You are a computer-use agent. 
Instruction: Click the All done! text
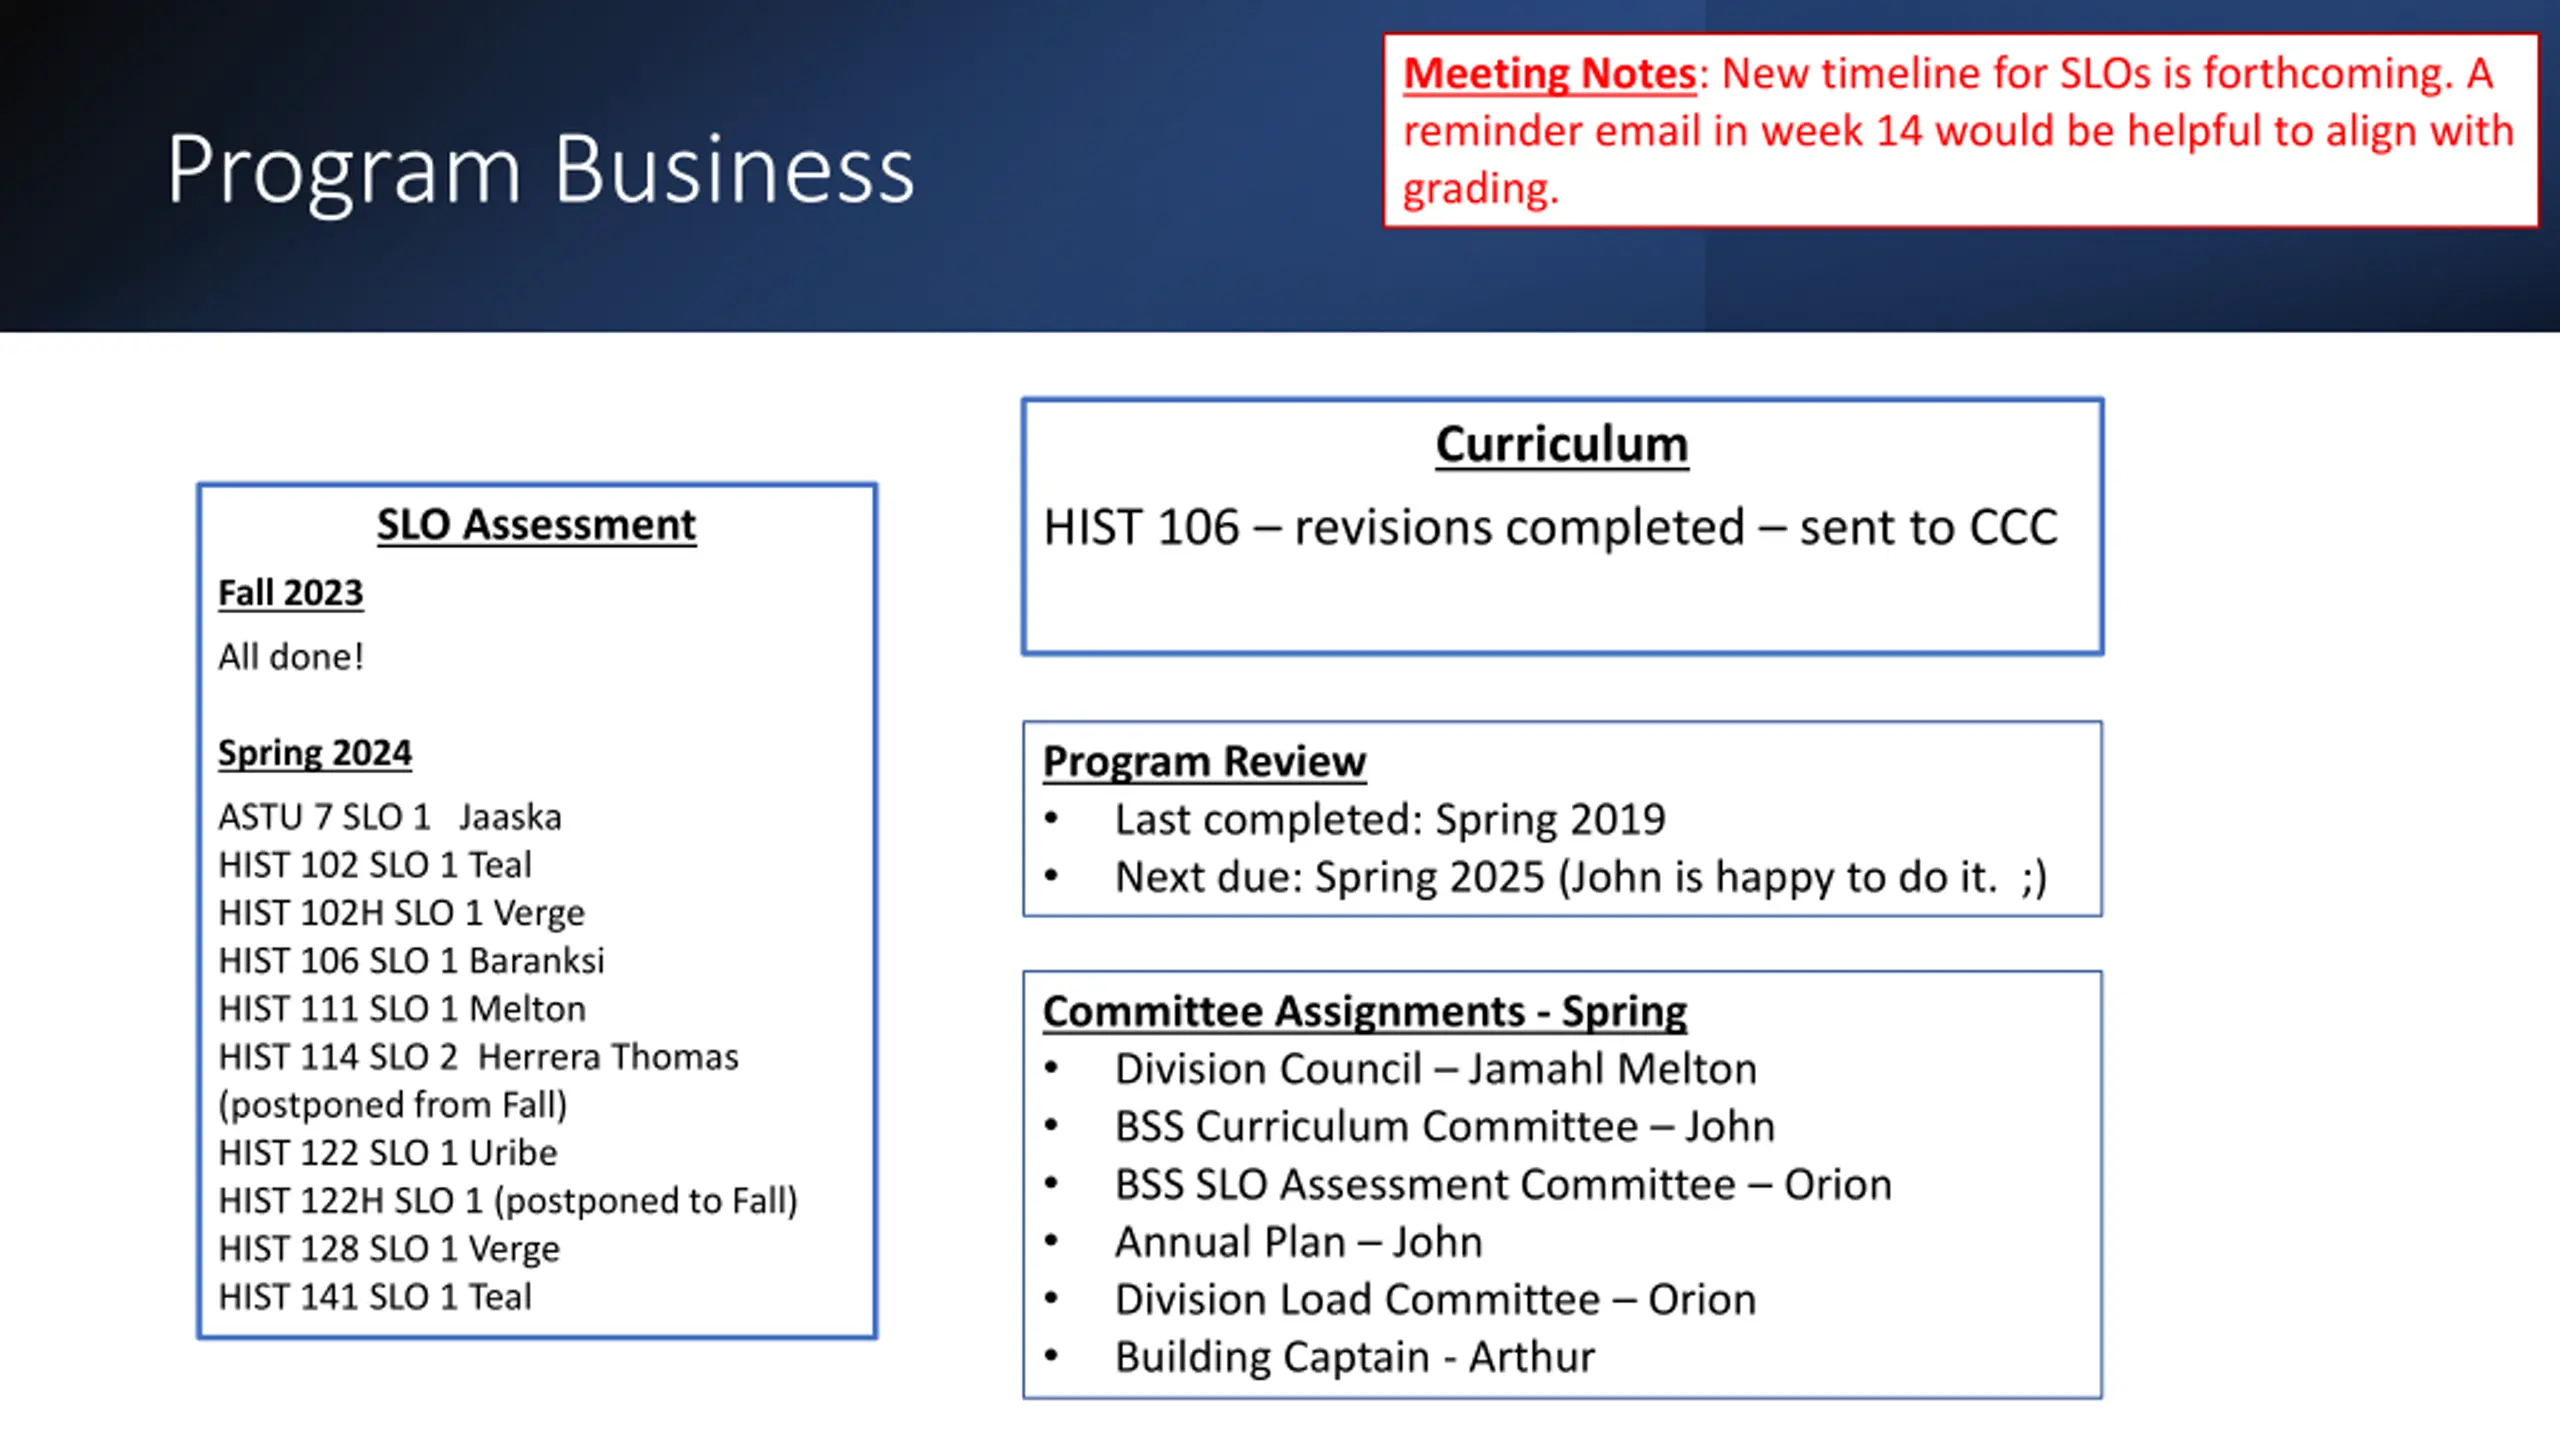(x=291, y=658)
